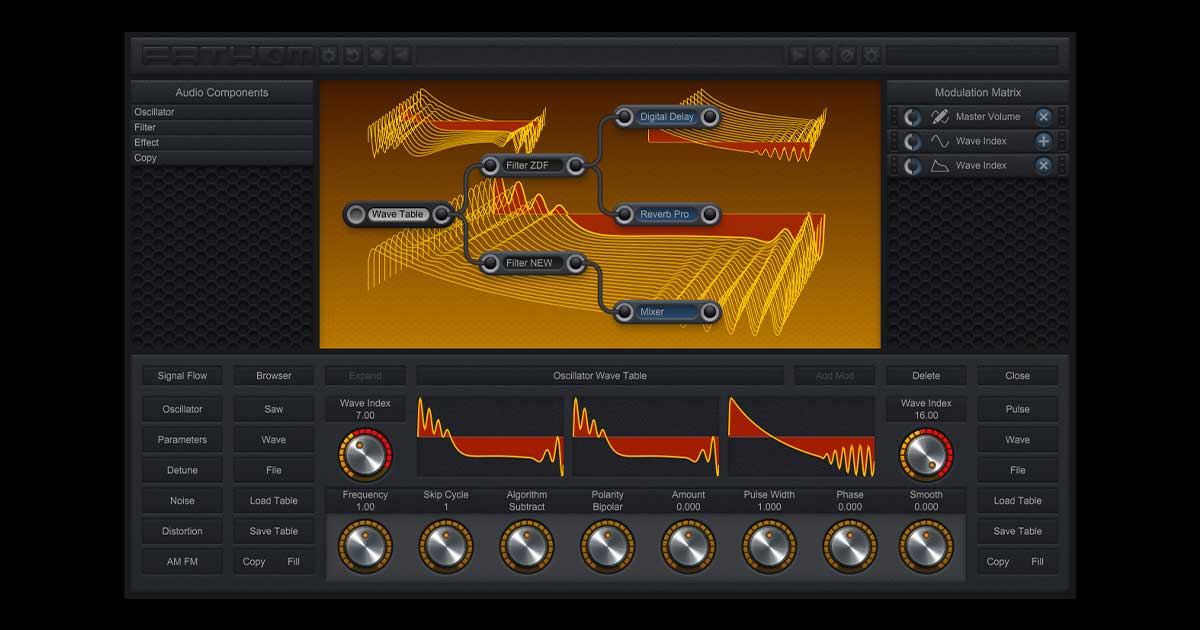This screenshot has height=630, width=1200.
Task: Click the Saw waveform button
Action: [274, 409]
